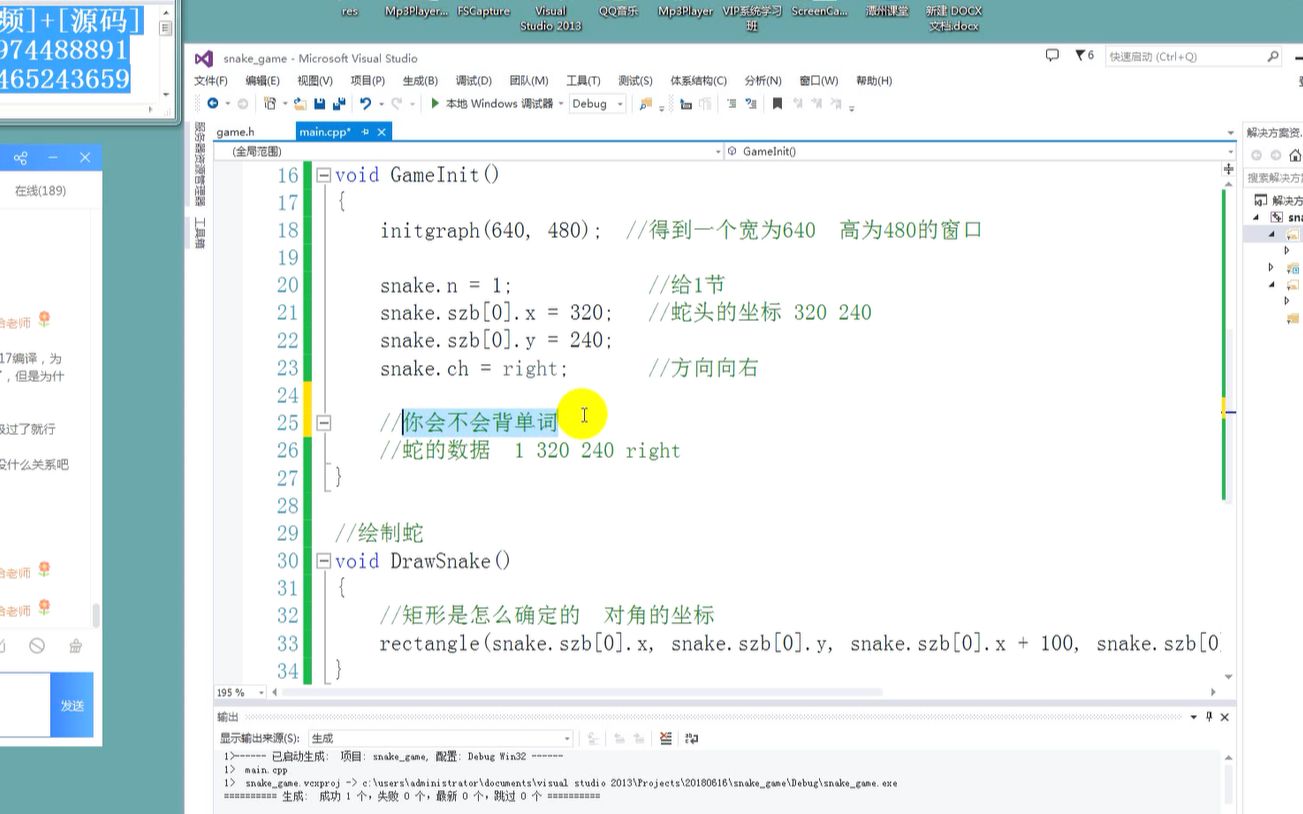Clear all output with the clear icon
1303x814 pixels.
click(666, 738)
